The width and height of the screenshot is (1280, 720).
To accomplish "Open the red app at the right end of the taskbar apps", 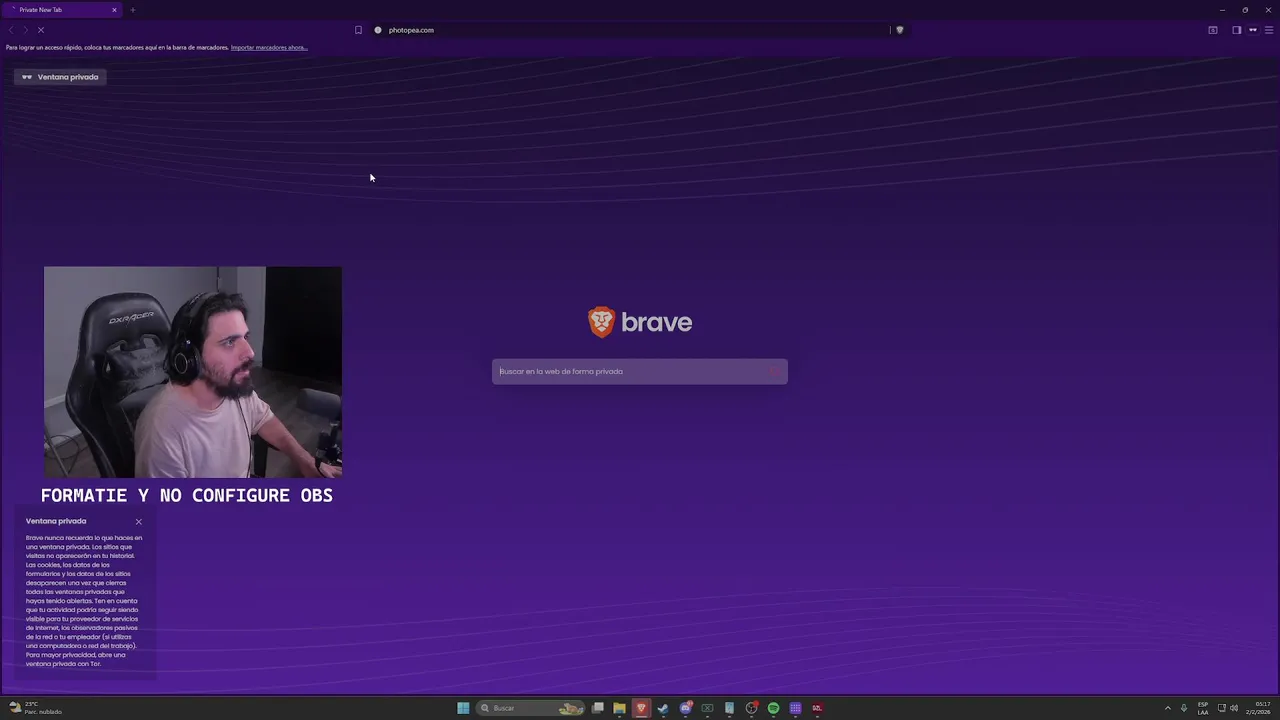I will 817,708.
